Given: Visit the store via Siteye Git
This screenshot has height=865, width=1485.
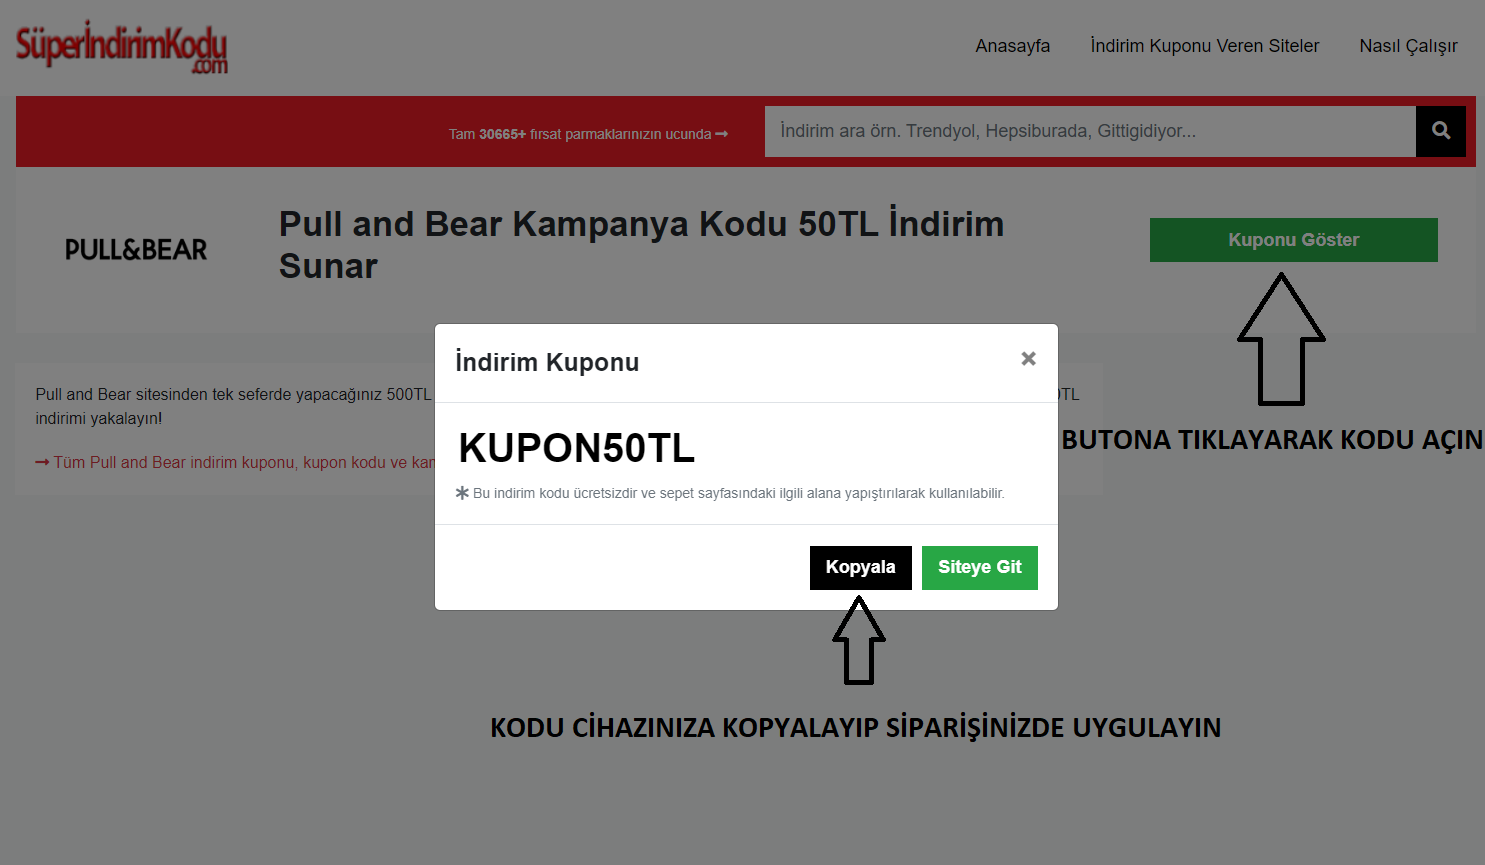Looking at the screenshot, I should (979, 567).
